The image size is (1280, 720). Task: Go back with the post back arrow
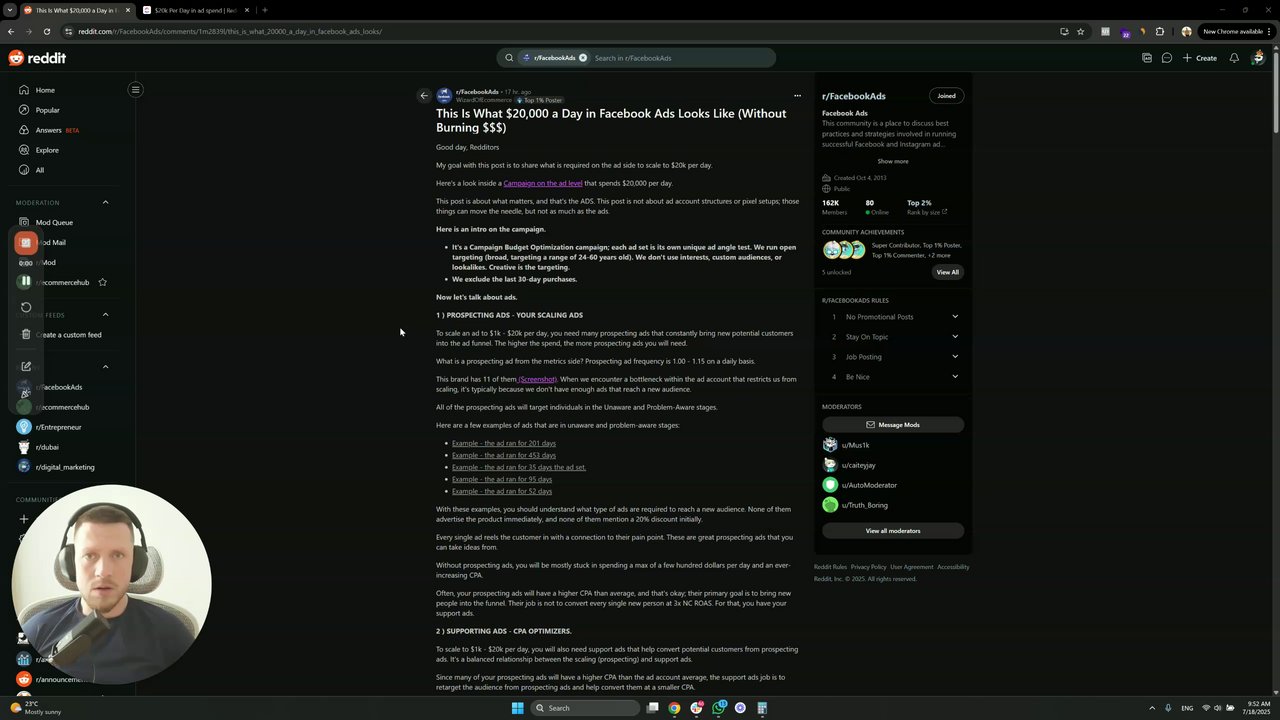click(x=424, y=96)
